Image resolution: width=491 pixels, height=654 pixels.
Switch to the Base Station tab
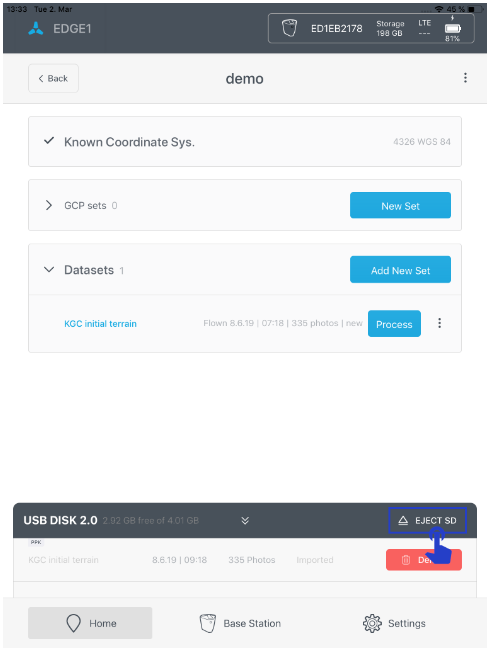click(x=240, y=624)
